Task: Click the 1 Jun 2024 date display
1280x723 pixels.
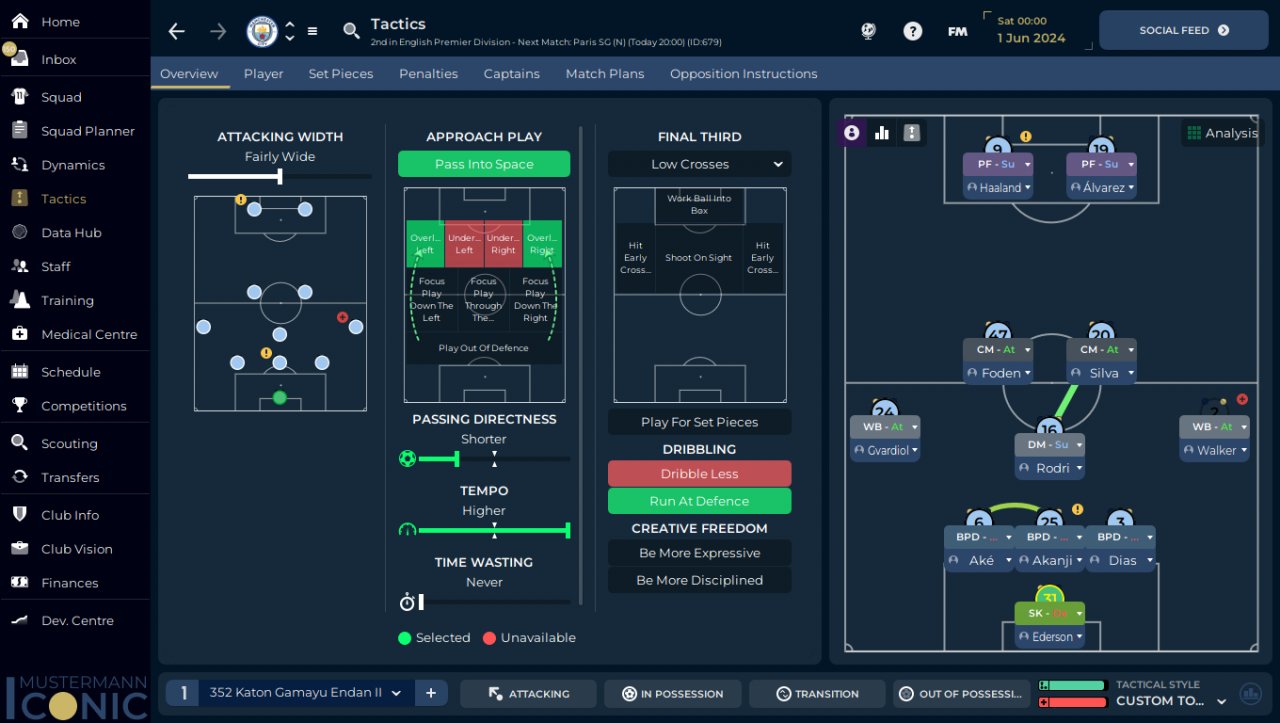Action: pyautogui.click(x=1031, y=38)
